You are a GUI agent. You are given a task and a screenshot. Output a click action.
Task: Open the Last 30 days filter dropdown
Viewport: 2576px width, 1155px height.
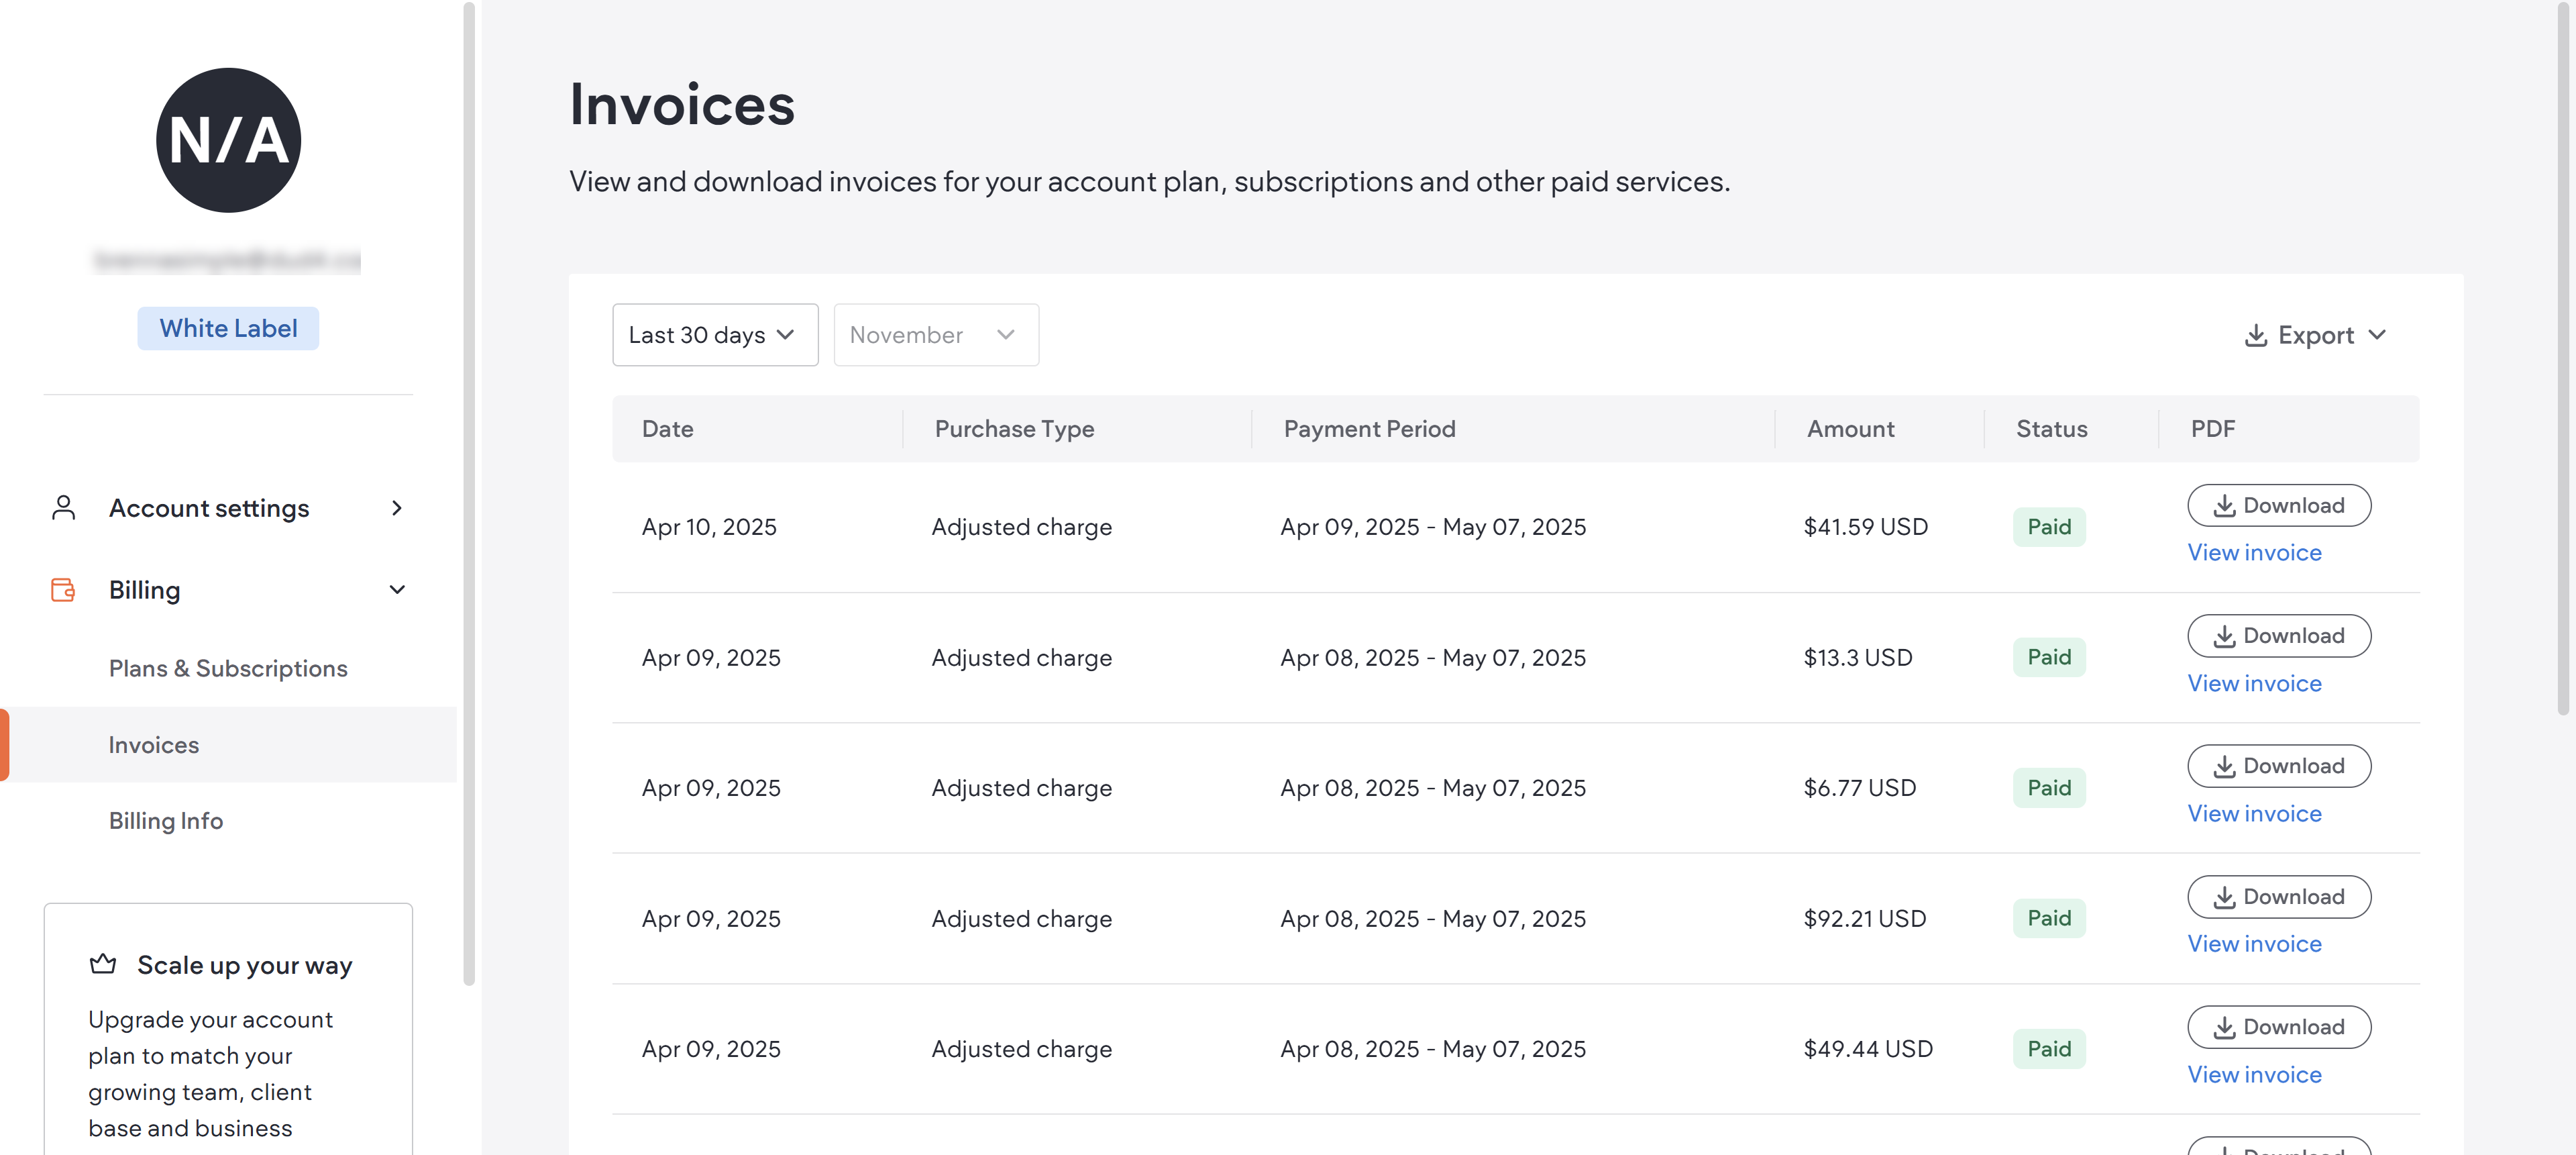[x=715, y=335]
